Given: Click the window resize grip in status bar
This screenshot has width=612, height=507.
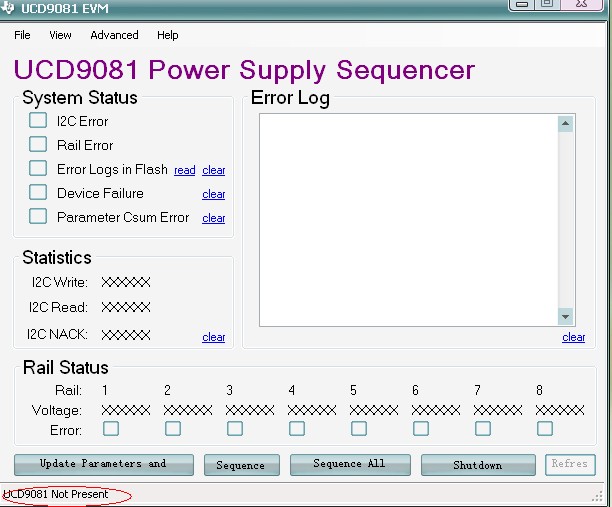Looking at the screenshot, I should pos(598,497).
